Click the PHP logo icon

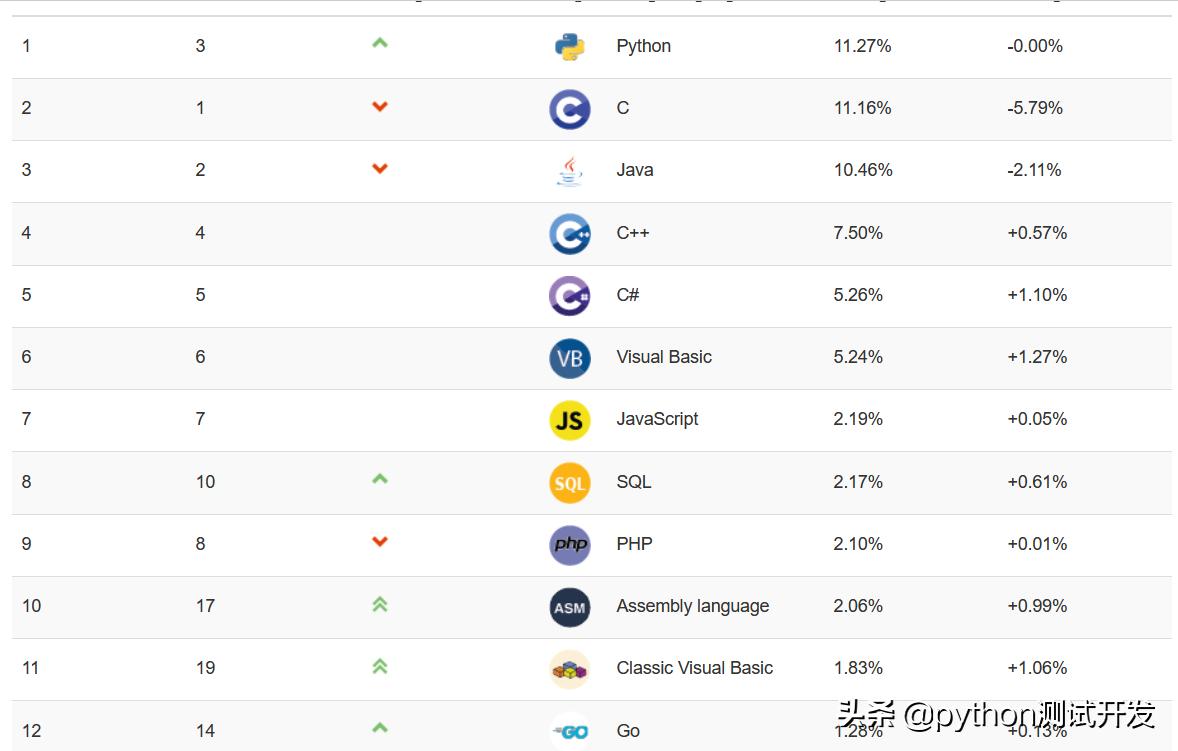coord(569,545)
